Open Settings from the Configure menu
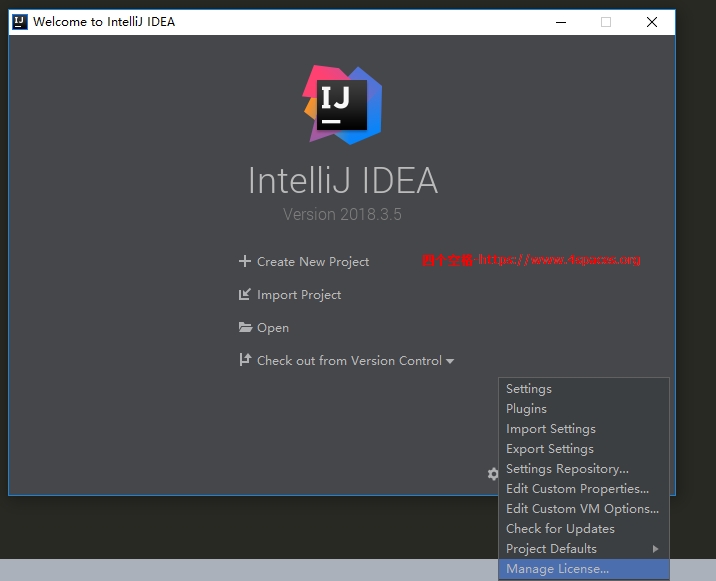Screen dimensions: 716x581 point(584,389)
